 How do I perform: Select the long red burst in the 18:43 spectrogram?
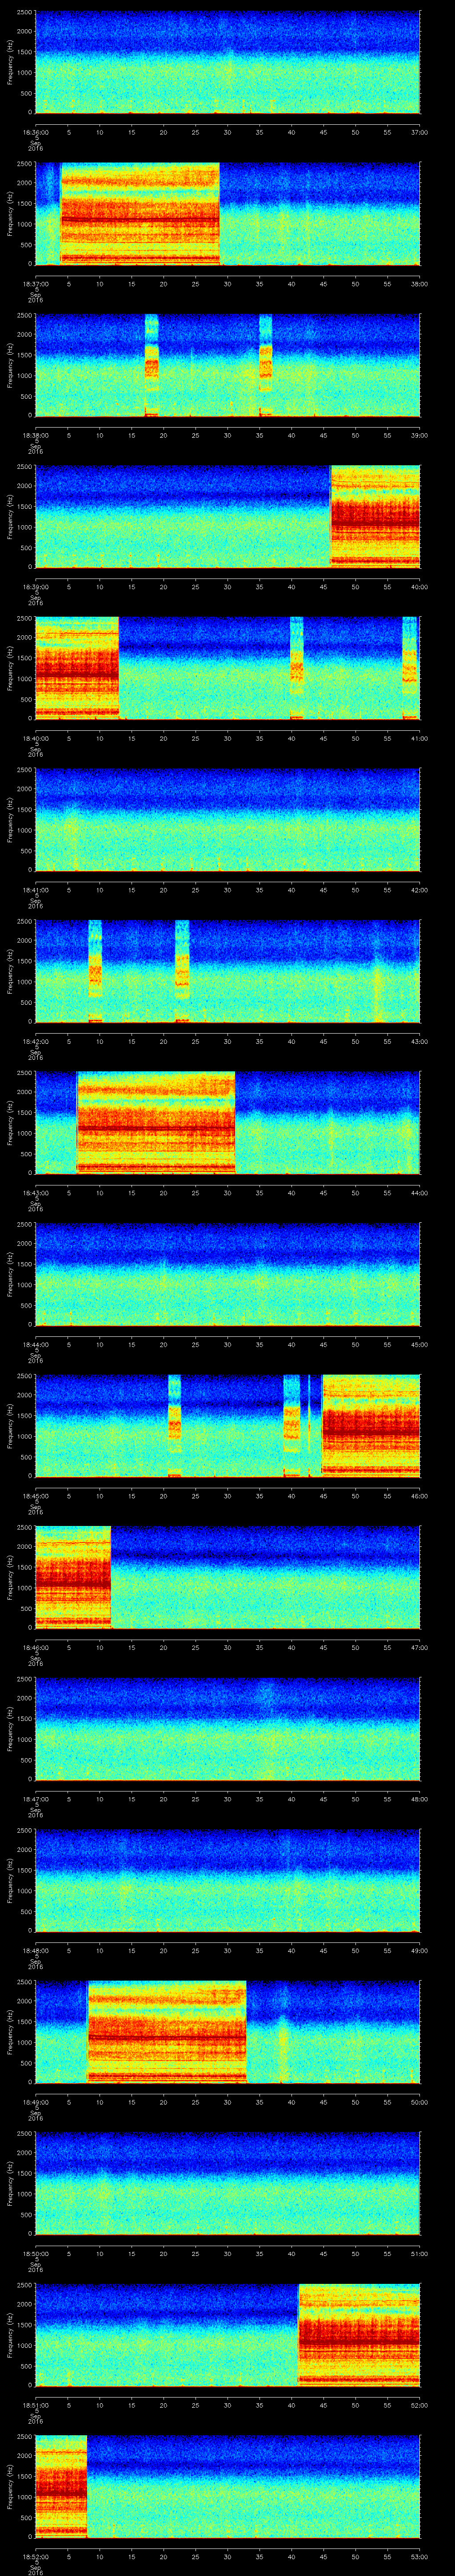[x=155, y=1122]
